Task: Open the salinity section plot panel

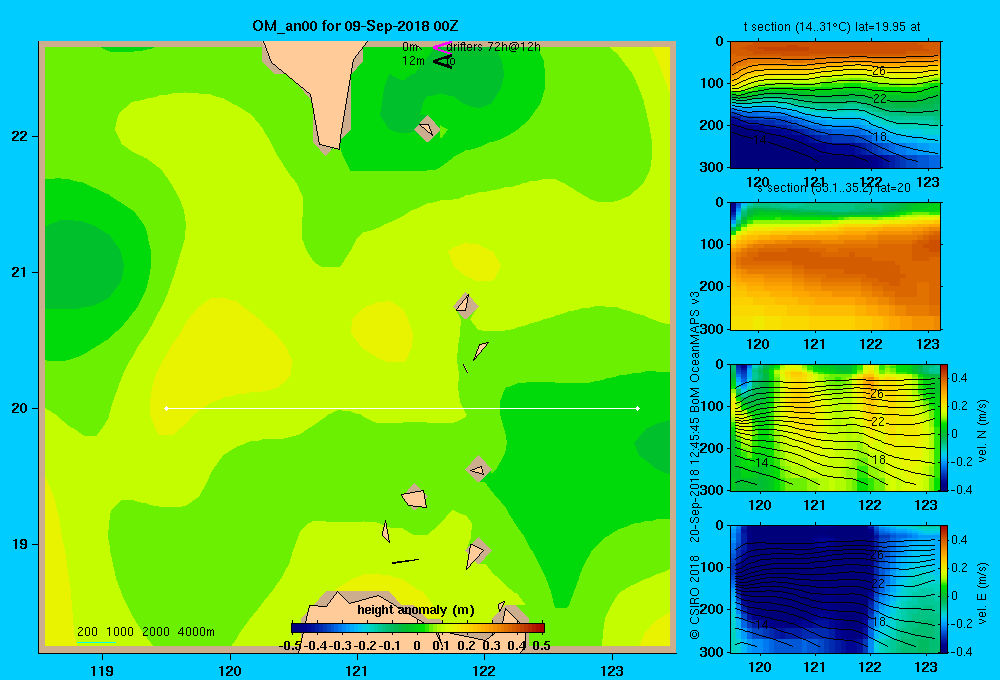Action: [835, 266]
